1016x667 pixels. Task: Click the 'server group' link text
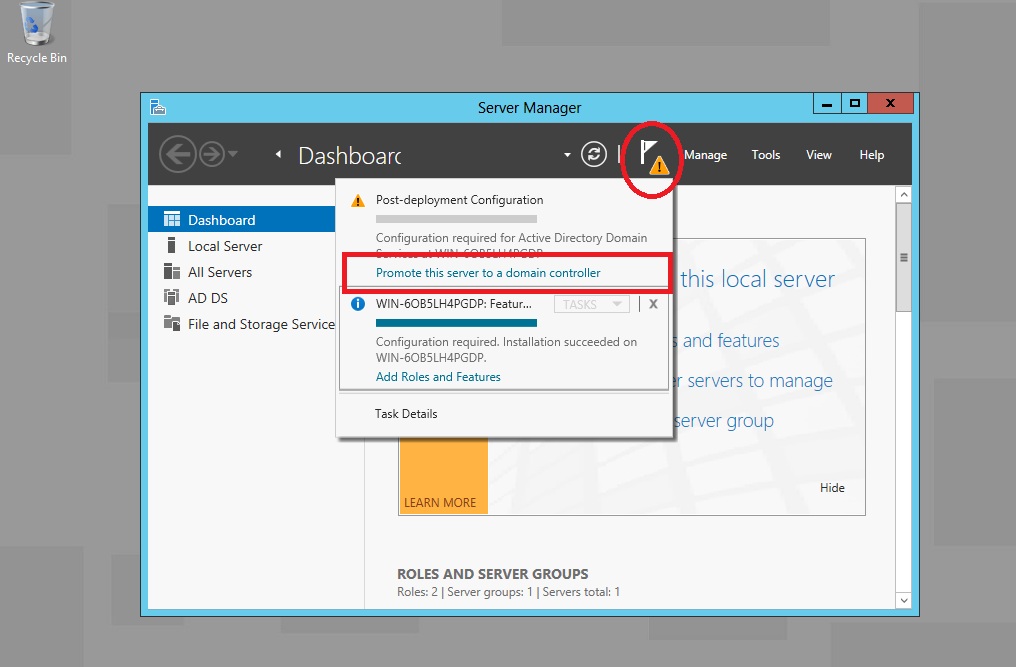724,421
